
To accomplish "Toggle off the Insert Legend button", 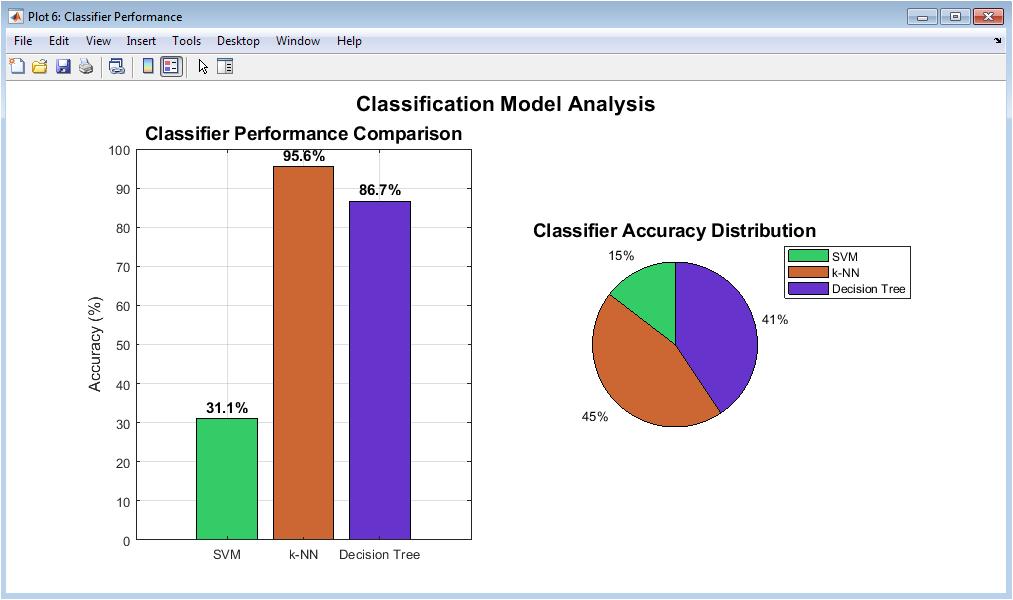I will tap(171, 67).
